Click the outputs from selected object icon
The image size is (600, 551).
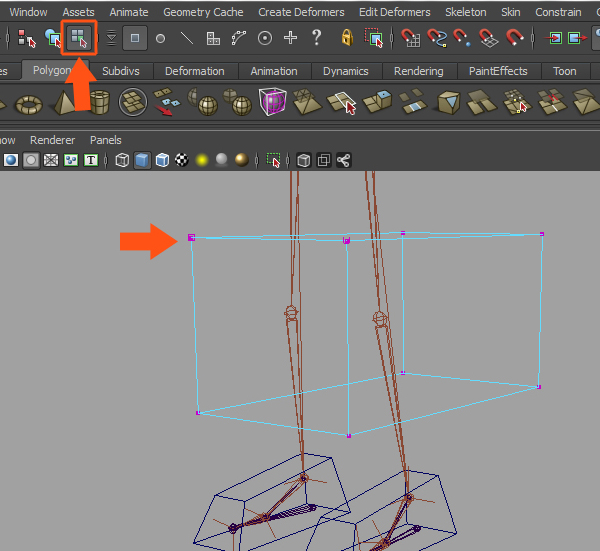tap(577, 38)
